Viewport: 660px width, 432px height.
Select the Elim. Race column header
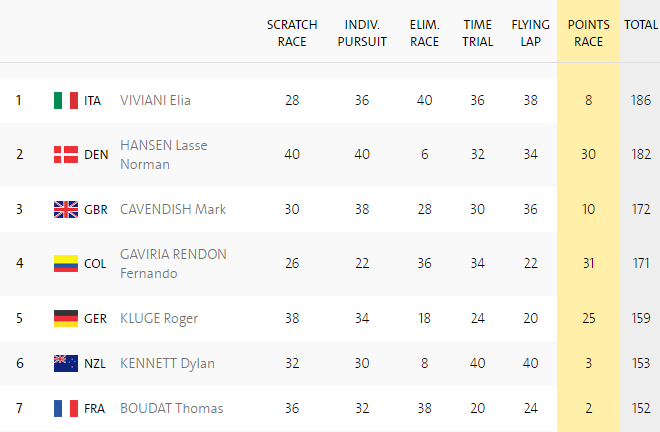424,33
